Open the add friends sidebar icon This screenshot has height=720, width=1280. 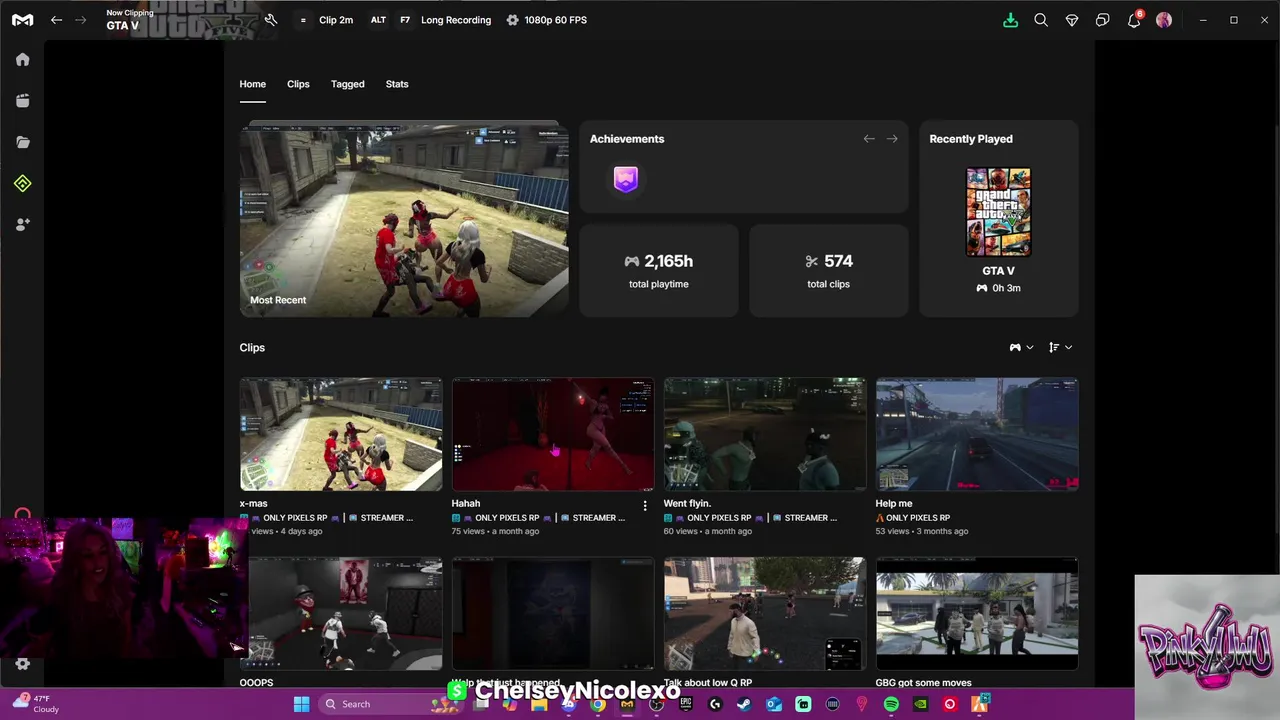(x=22, y=225)
